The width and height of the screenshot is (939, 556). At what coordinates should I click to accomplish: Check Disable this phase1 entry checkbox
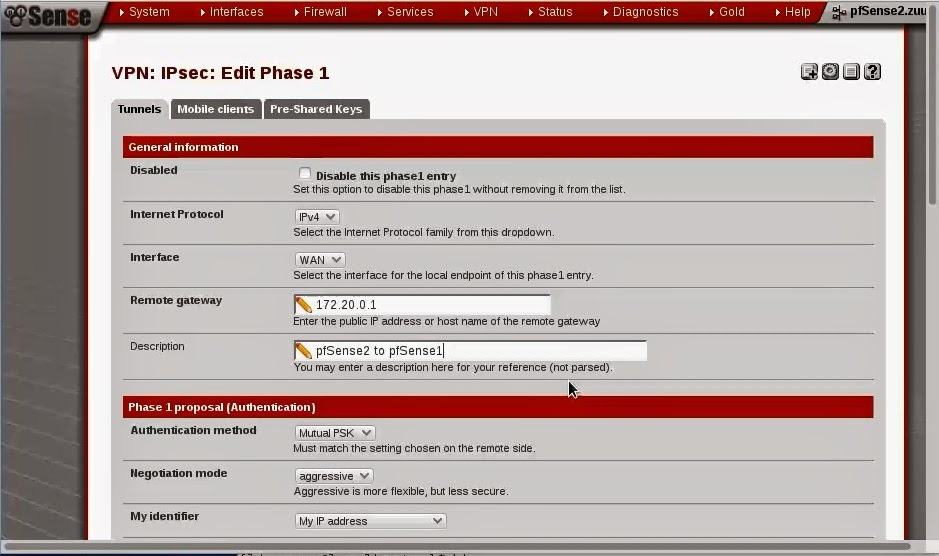pos(305,173)
